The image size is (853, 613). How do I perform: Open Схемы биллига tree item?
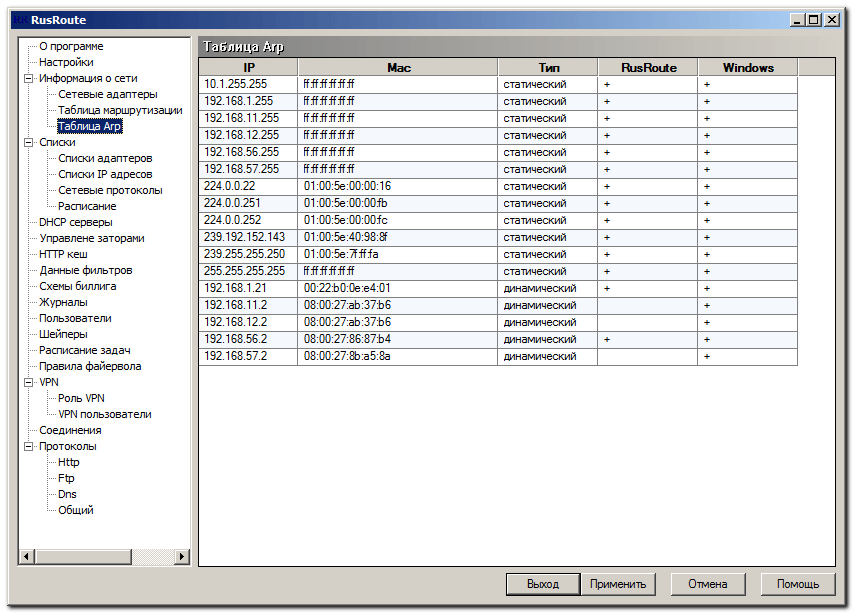tap(77, 286)
